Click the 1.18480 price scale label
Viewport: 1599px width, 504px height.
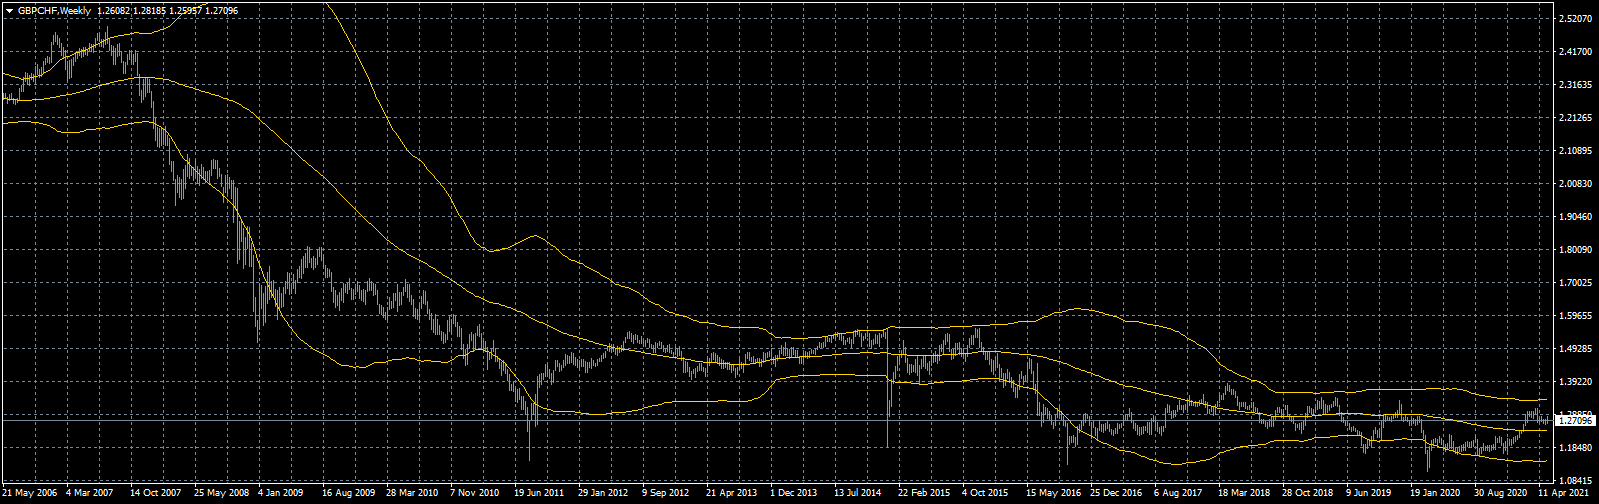point(1575,448)
